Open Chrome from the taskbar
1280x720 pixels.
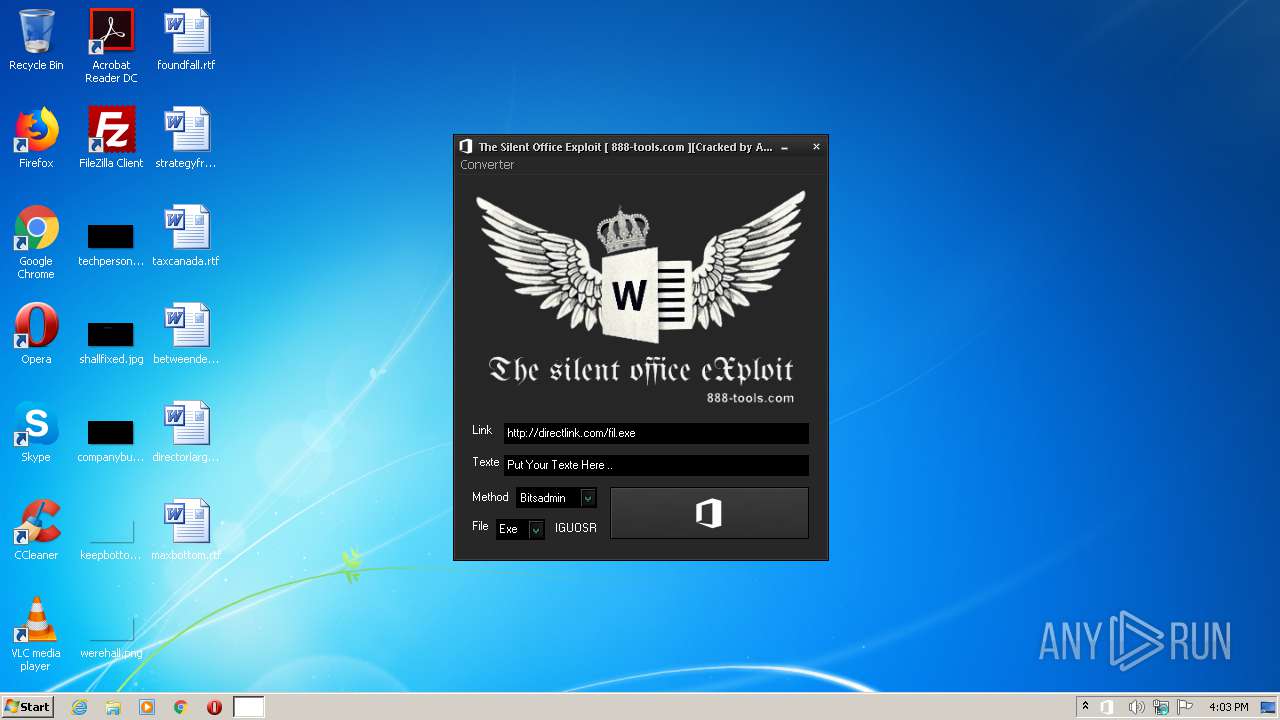[181, 707]
